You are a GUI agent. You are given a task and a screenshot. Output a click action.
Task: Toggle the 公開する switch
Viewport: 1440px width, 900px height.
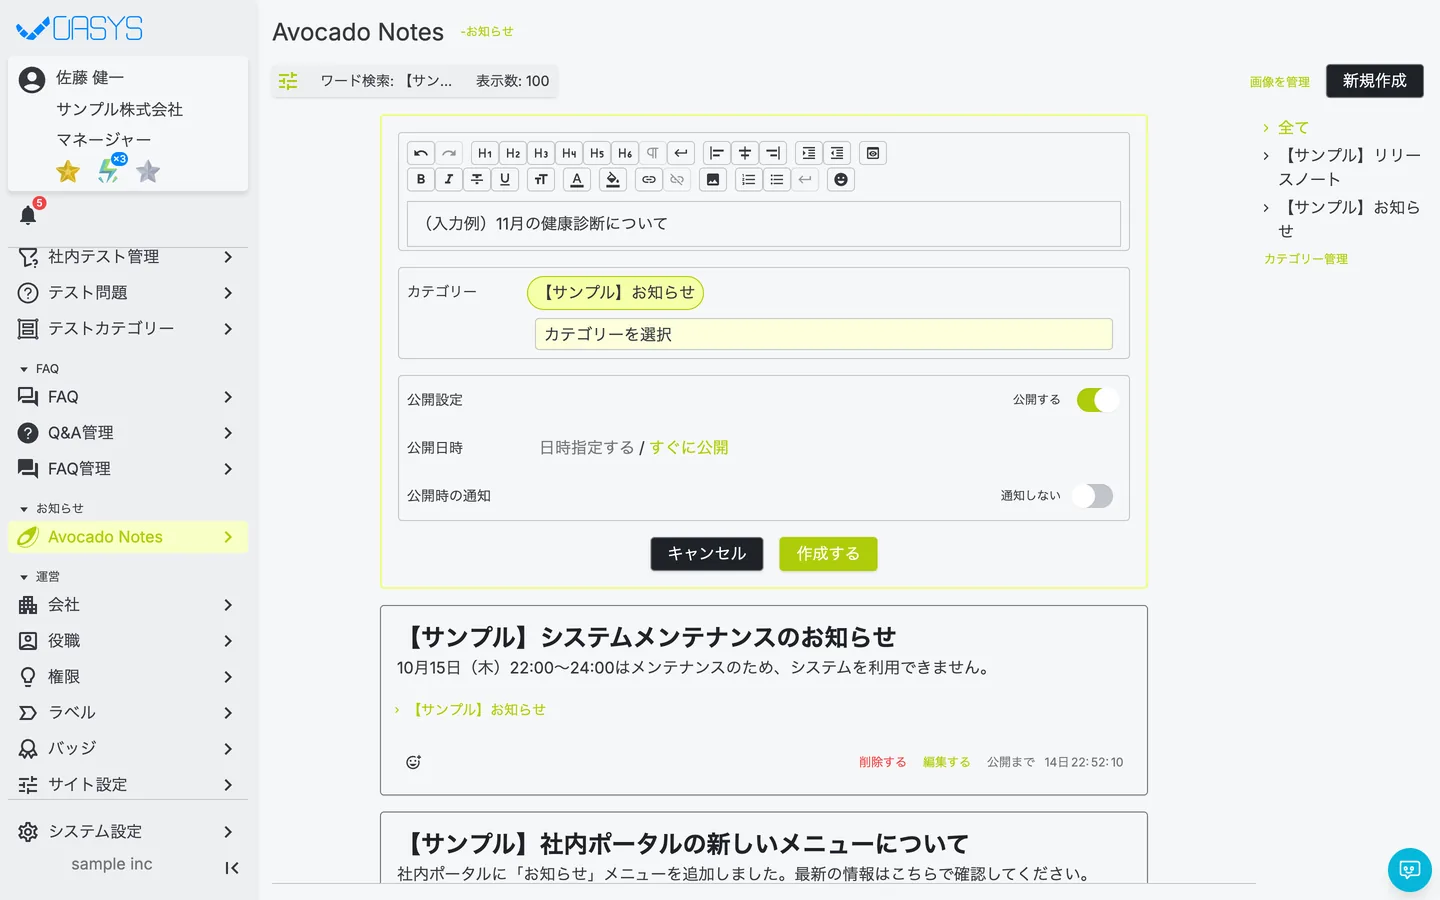1097,400
